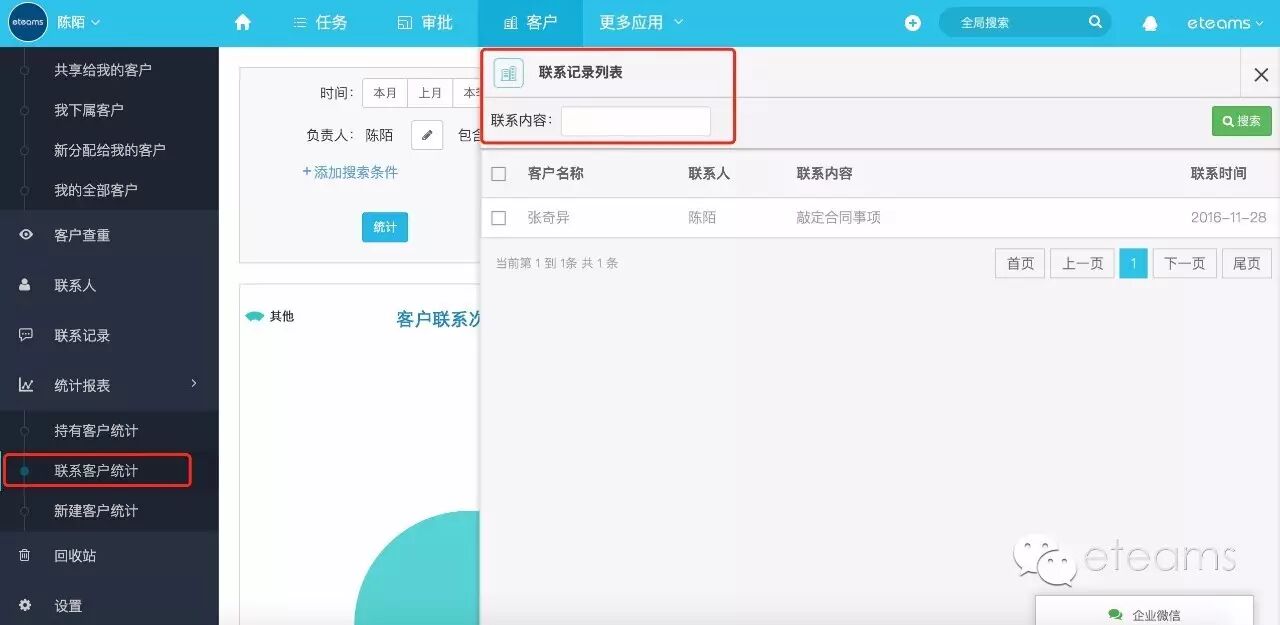The height and width of the screenshot is (625, 1280).
Task: Click the 添加搜索条件 link
Action: click(350, 172)
